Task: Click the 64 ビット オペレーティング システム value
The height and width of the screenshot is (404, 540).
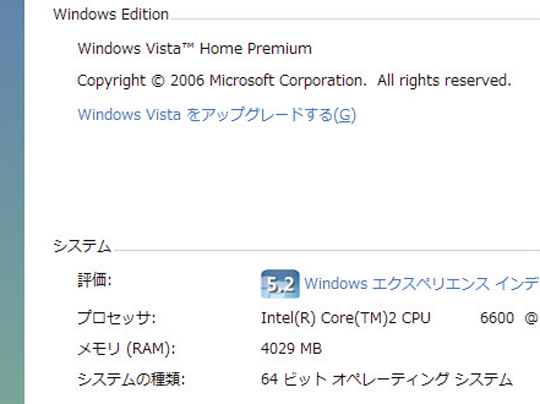Action: click(x=387, y=380)
